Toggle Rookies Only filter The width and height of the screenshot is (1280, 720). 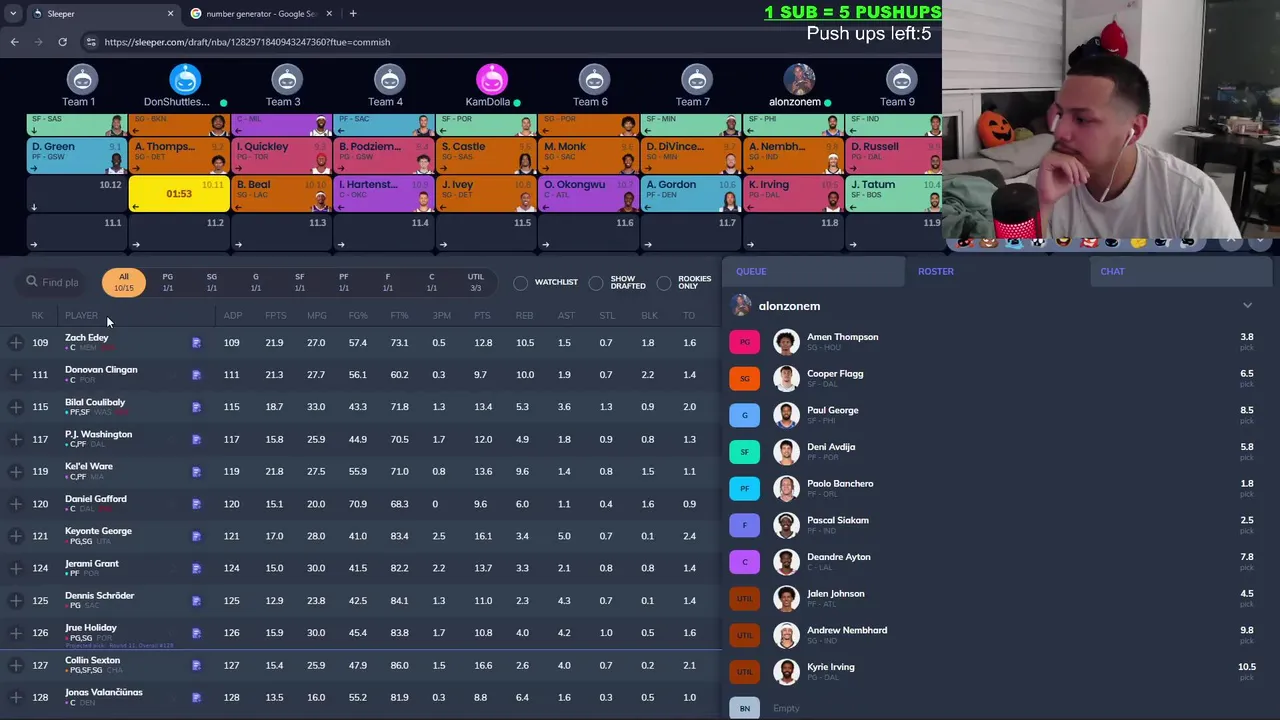[664, 283]
